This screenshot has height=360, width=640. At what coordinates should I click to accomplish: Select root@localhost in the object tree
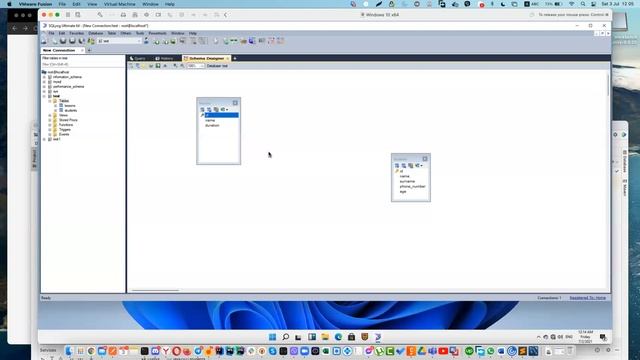pyautogui.click(x=58, y=72)
